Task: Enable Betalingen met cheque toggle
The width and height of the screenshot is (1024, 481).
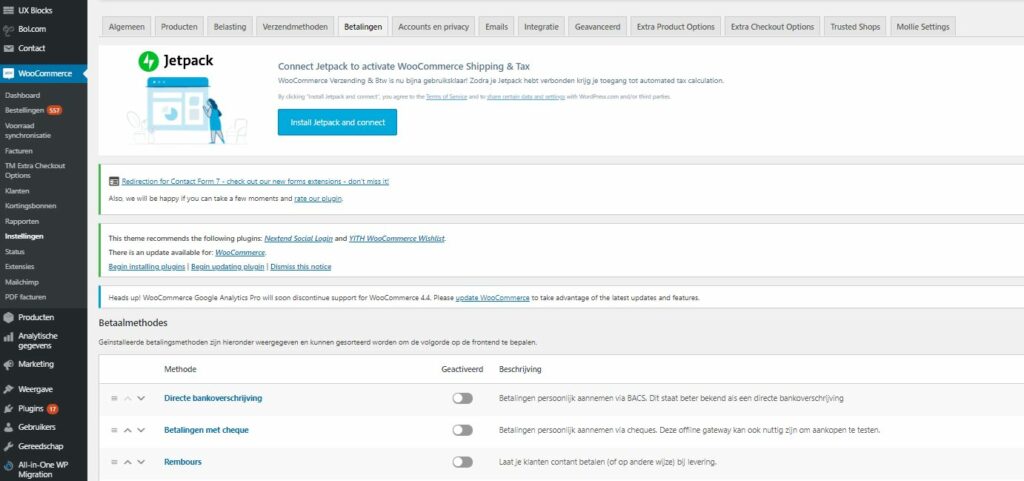Action: (462, 430)
